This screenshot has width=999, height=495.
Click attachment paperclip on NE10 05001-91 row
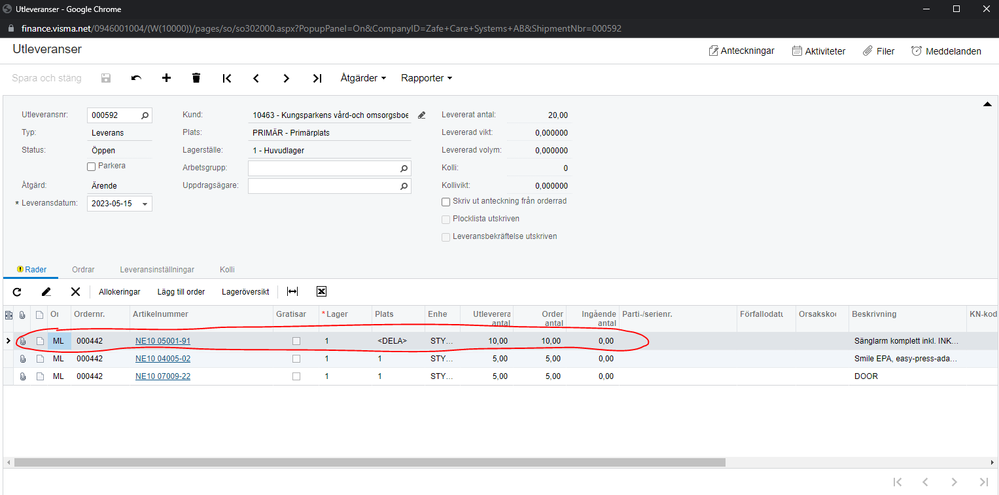coord(23,341)
